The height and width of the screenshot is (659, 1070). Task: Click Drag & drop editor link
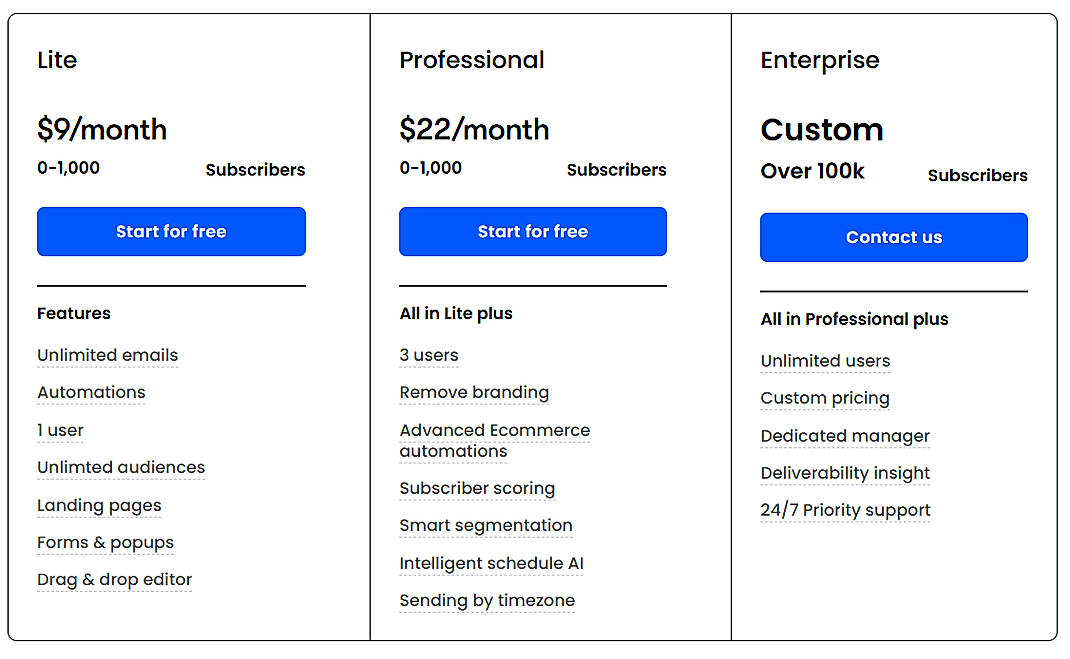(x=114, y=579)
